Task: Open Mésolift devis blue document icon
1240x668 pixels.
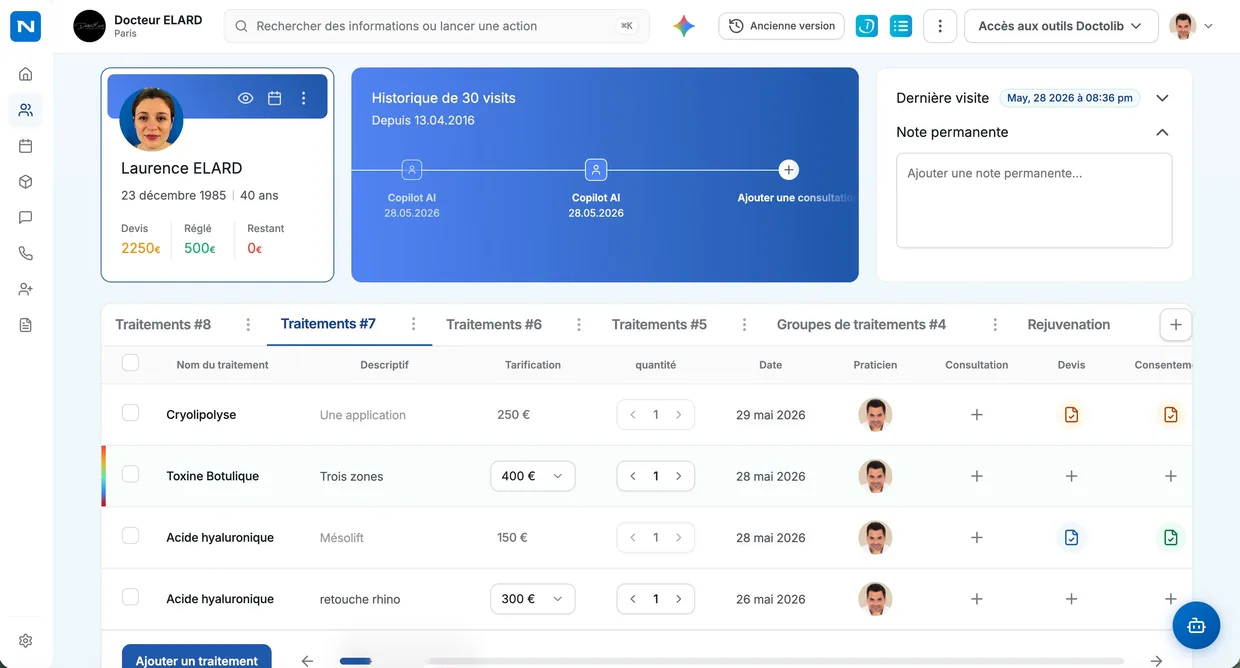Action: 1071,538
